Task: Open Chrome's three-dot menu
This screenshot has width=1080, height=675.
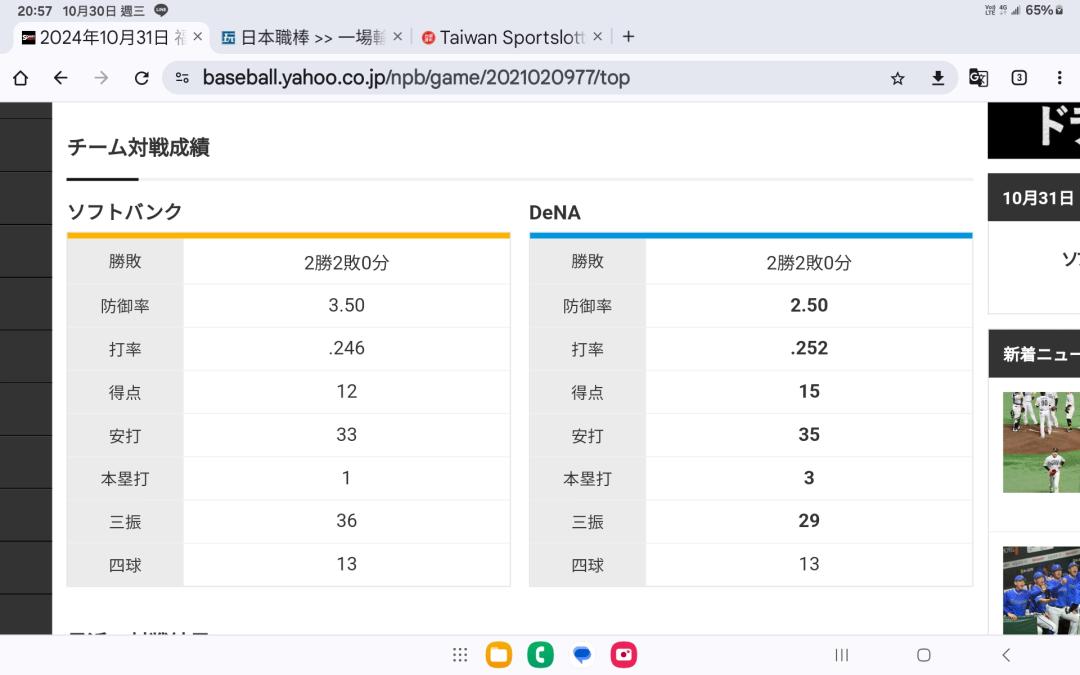Action: coord(1059,78)
